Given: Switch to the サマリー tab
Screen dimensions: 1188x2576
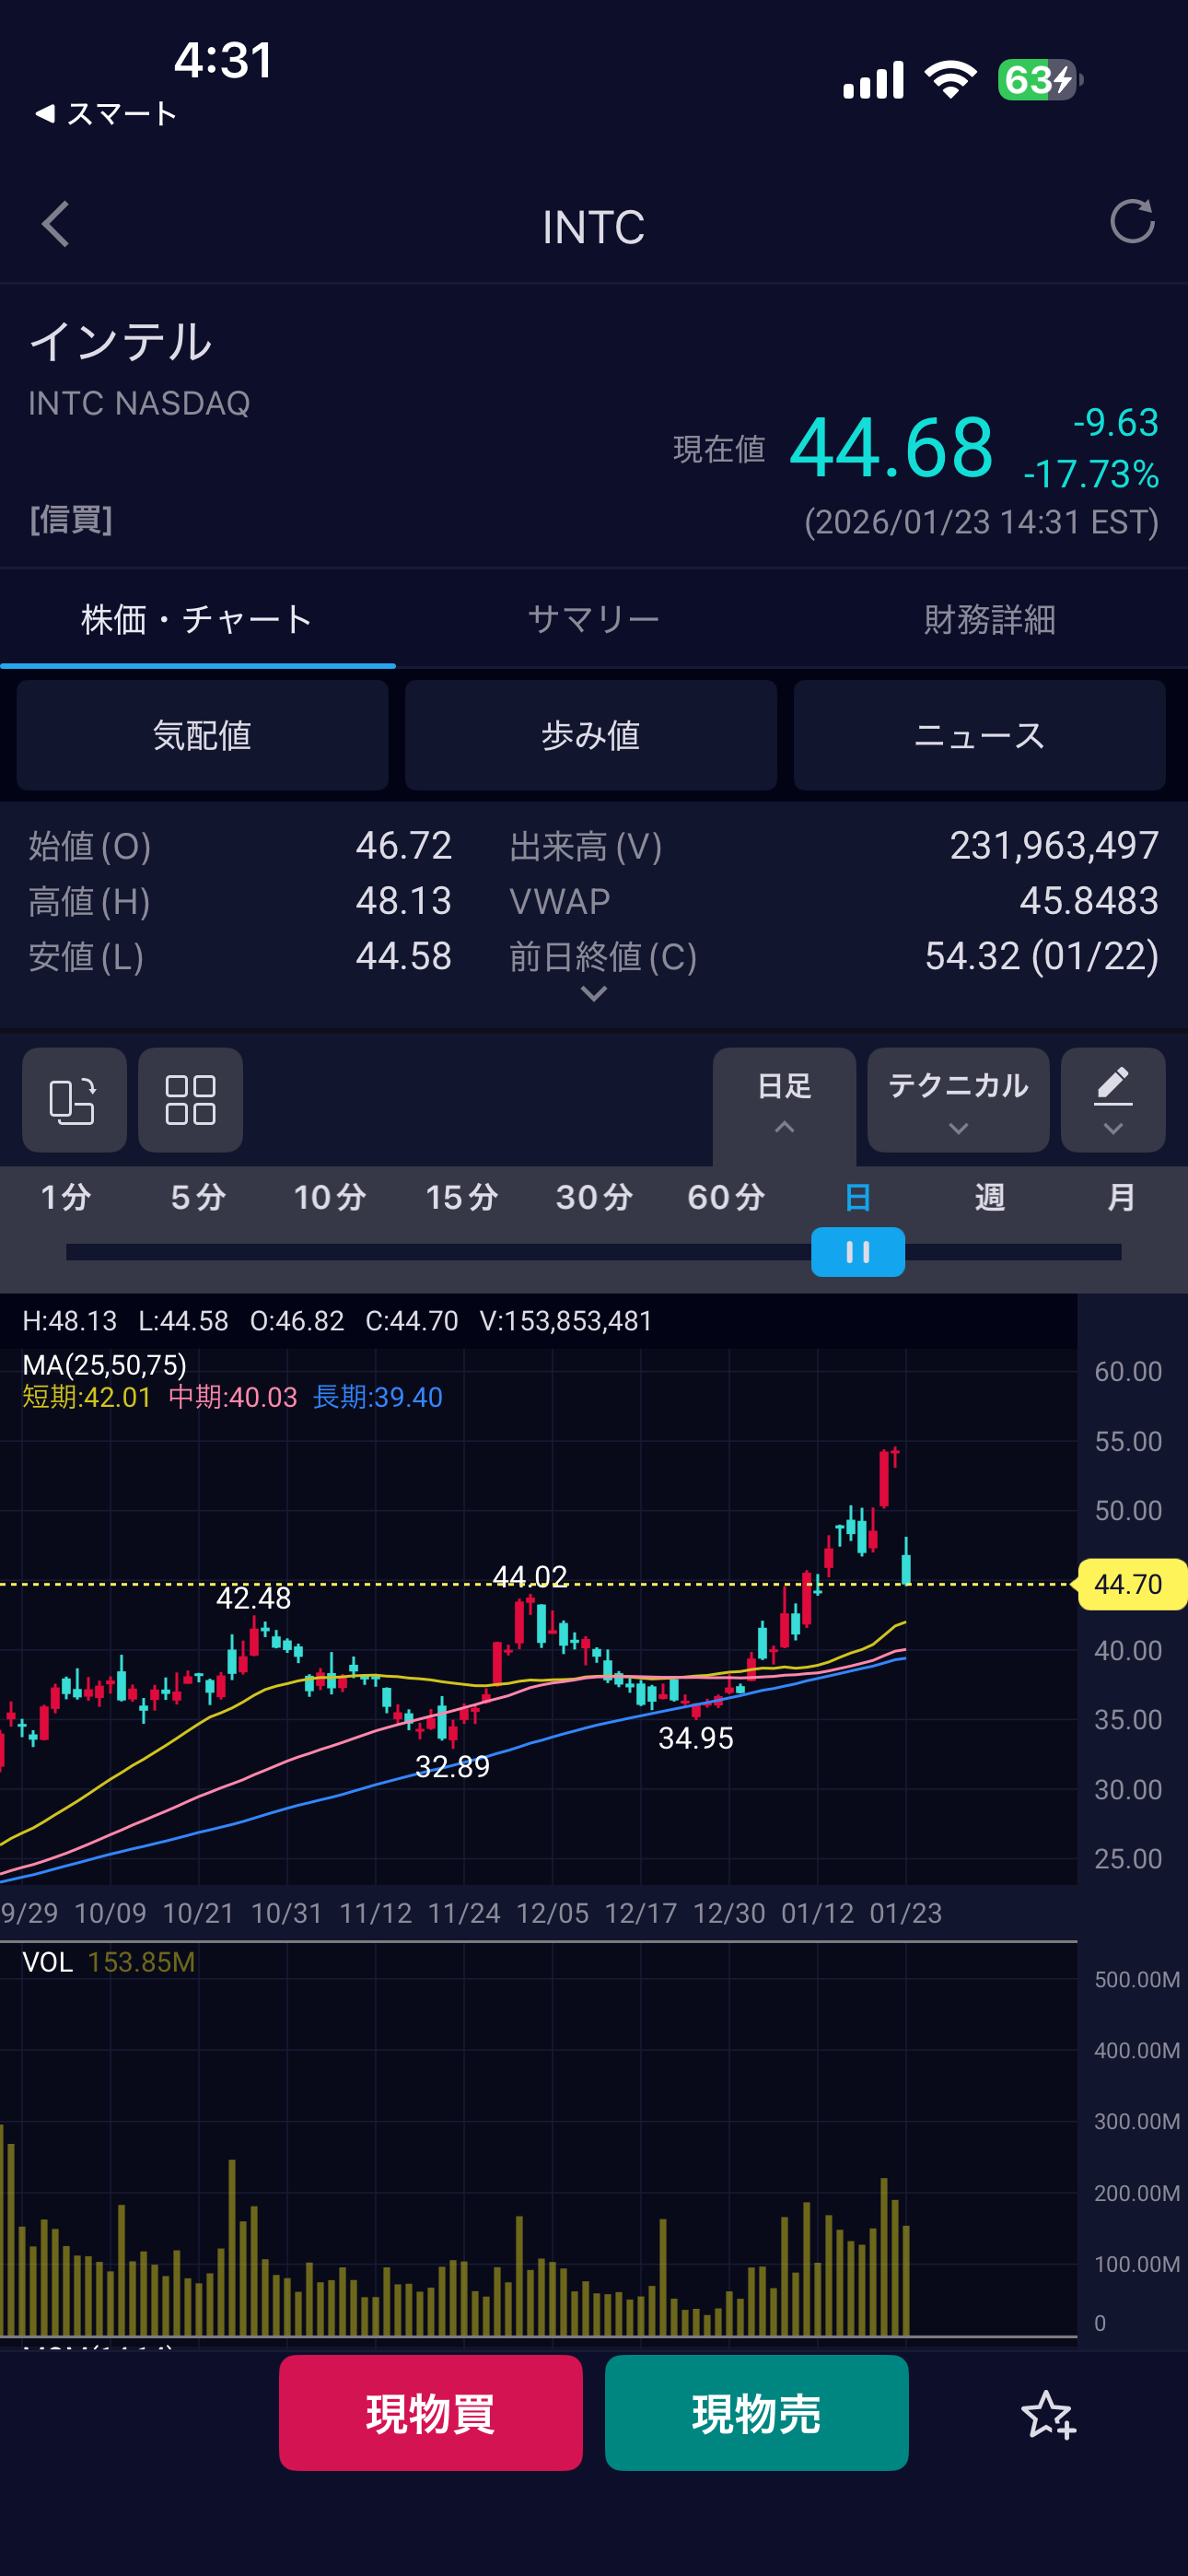Looking at the screenshot, I should point(594,620).
